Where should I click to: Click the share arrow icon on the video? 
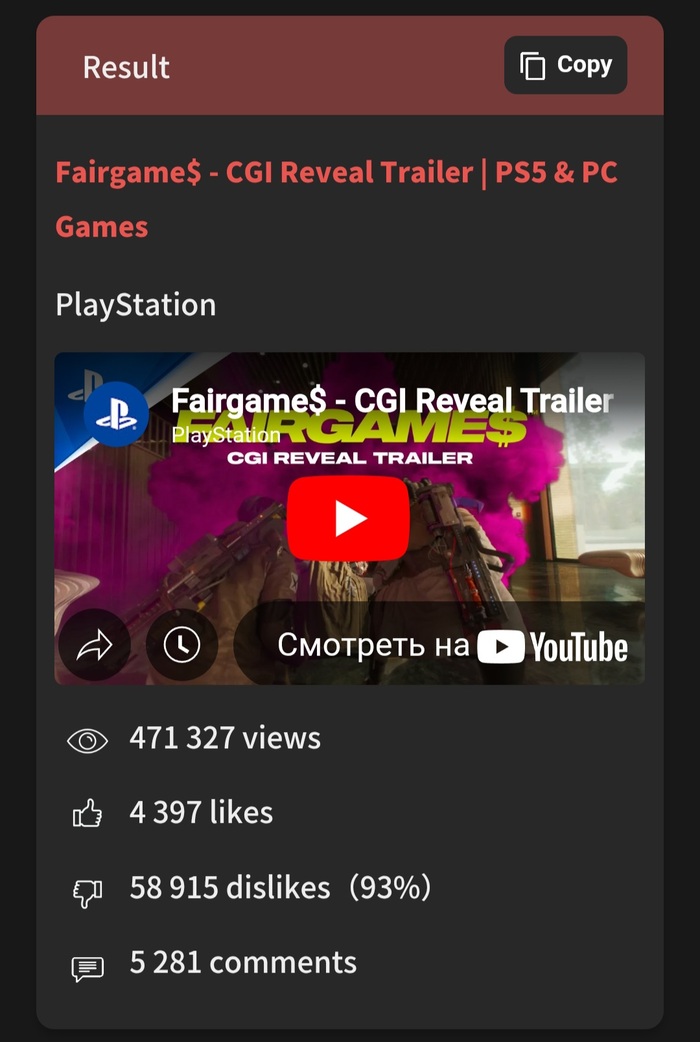tap(94, 645)
